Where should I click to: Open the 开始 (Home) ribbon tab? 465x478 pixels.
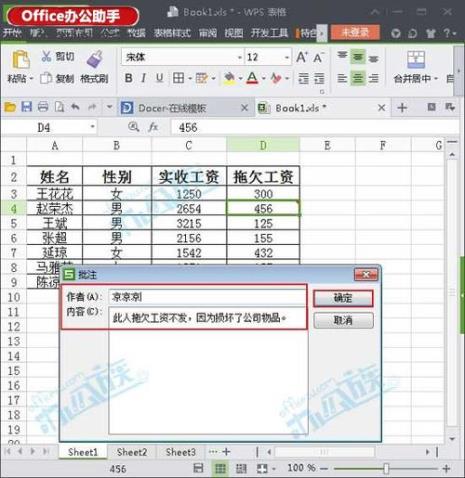(x=12, y=33)
